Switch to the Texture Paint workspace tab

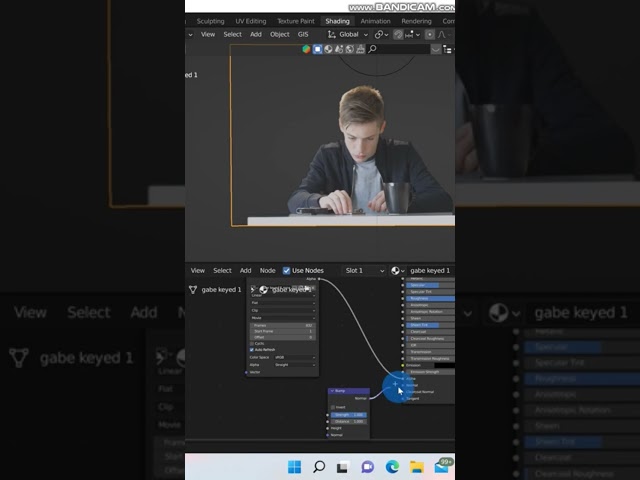click(x=296, y=21)
